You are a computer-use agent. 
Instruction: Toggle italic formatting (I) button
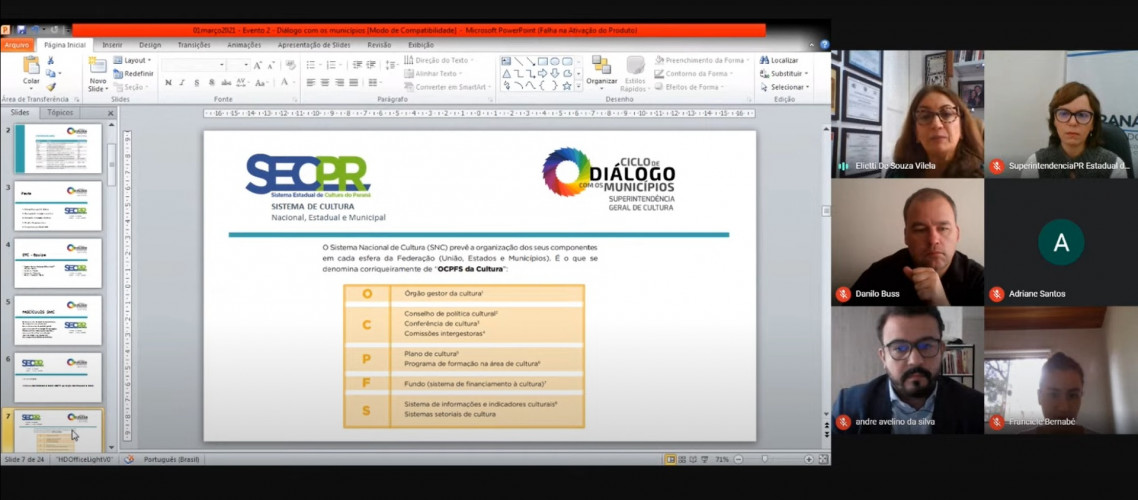tap(182, 82)
